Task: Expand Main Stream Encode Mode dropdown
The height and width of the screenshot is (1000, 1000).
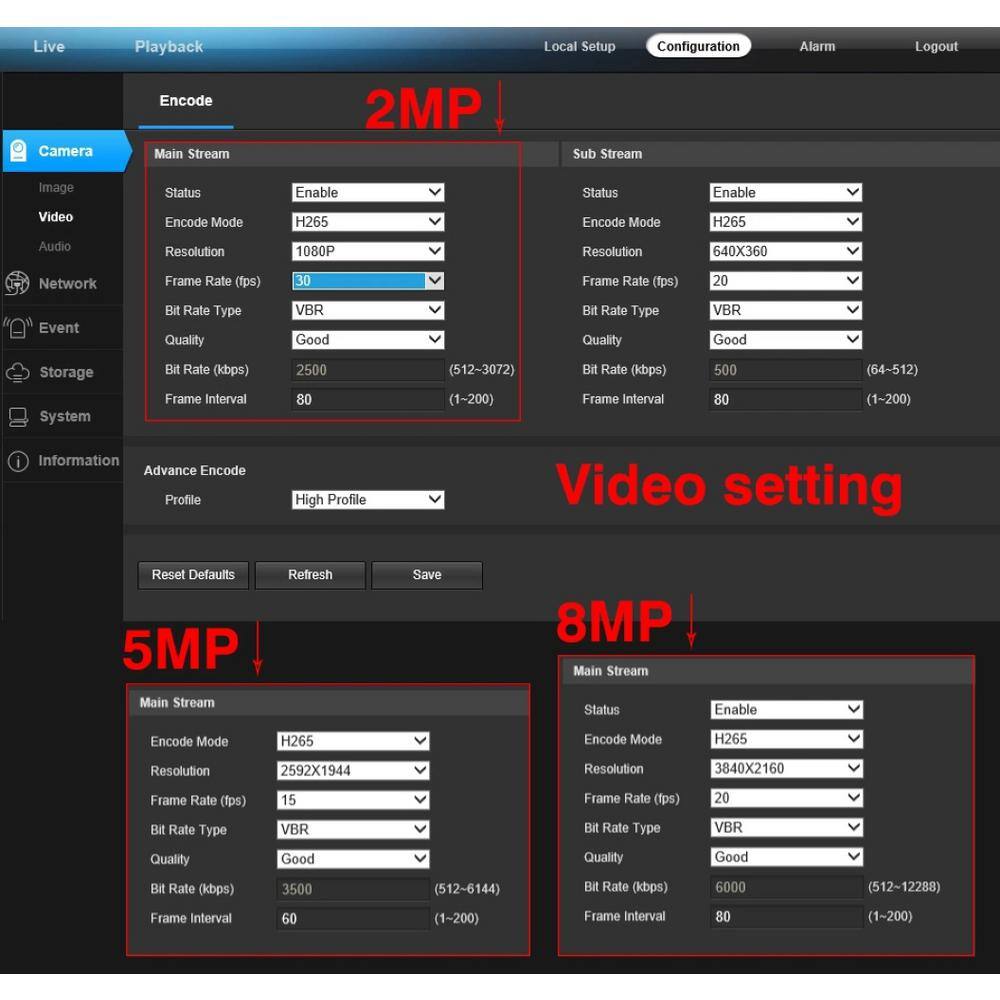Action: (x=368, y=222)
